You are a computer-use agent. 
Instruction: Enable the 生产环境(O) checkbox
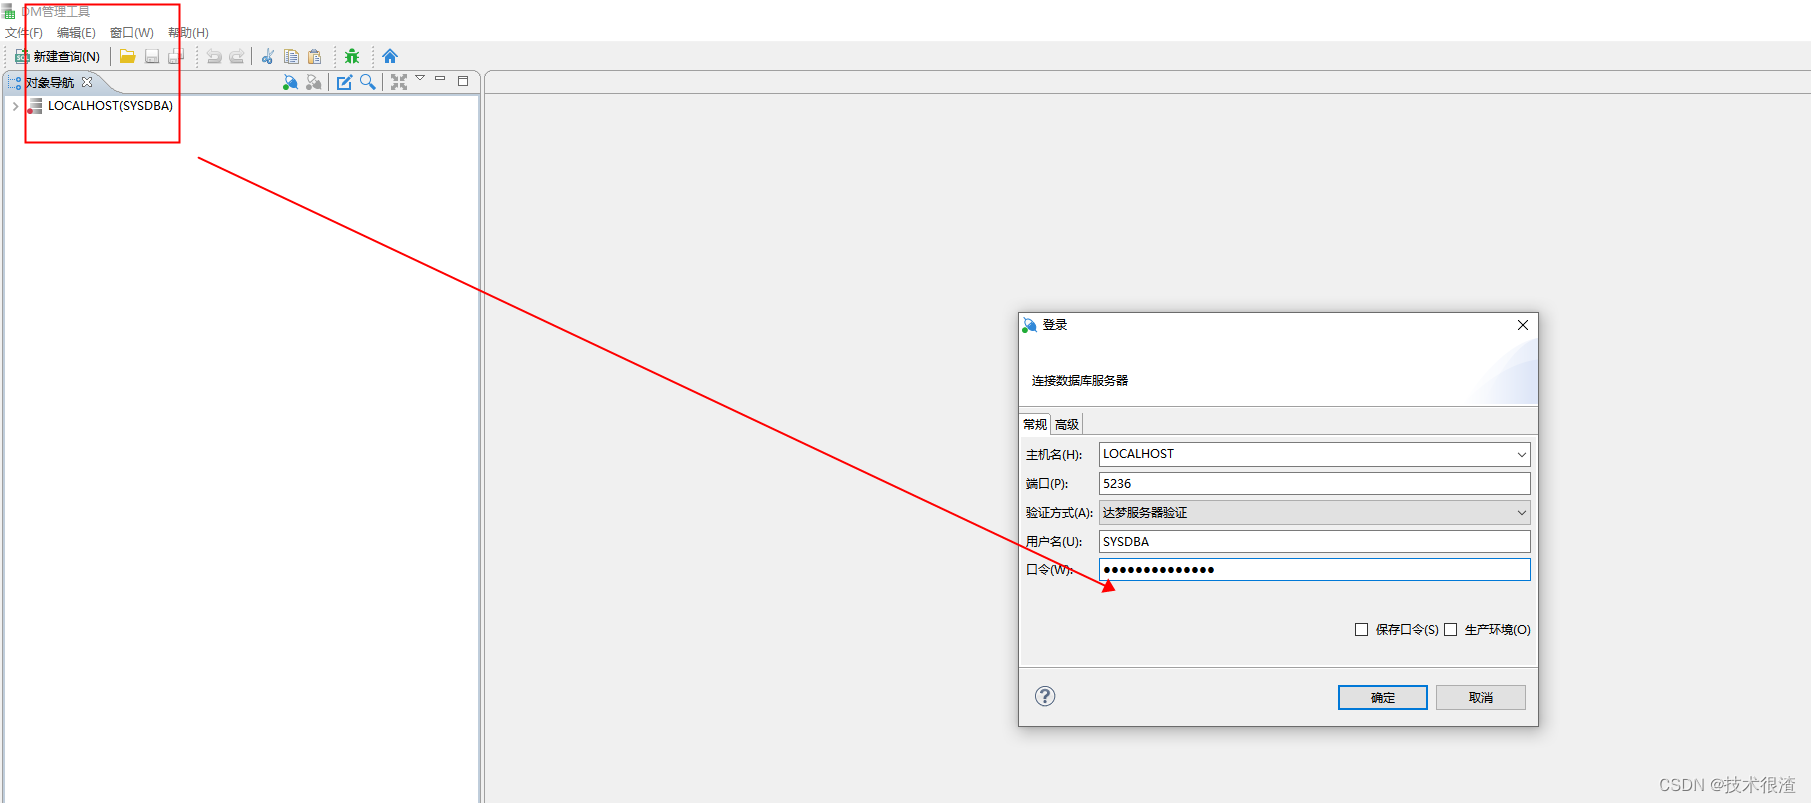pyautogui.click(x=1450, y=629)
